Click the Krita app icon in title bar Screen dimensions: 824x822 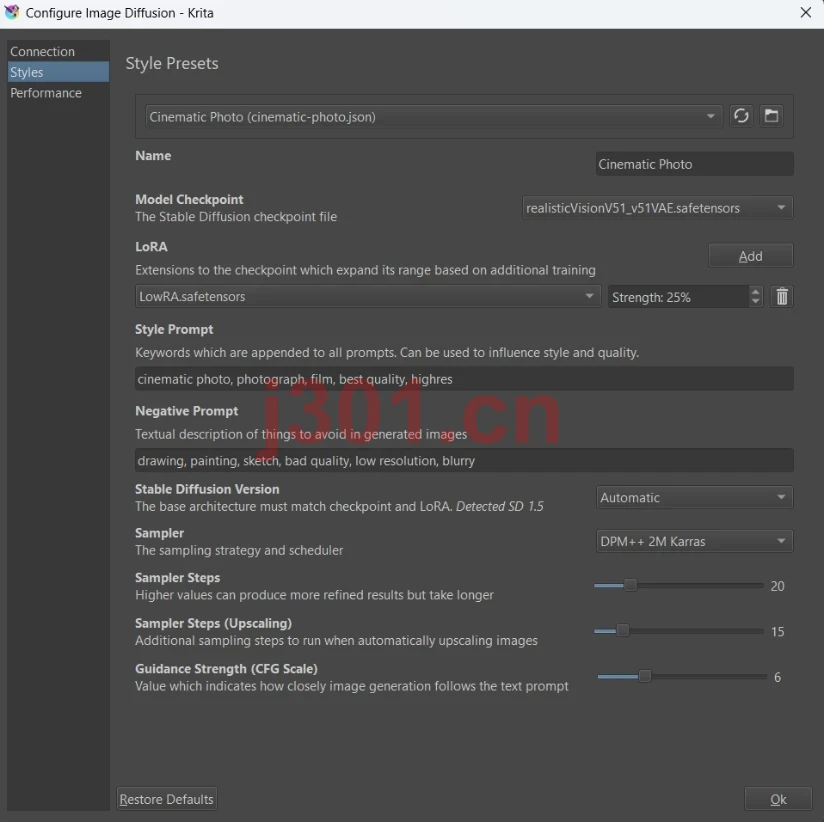point(12,12)
